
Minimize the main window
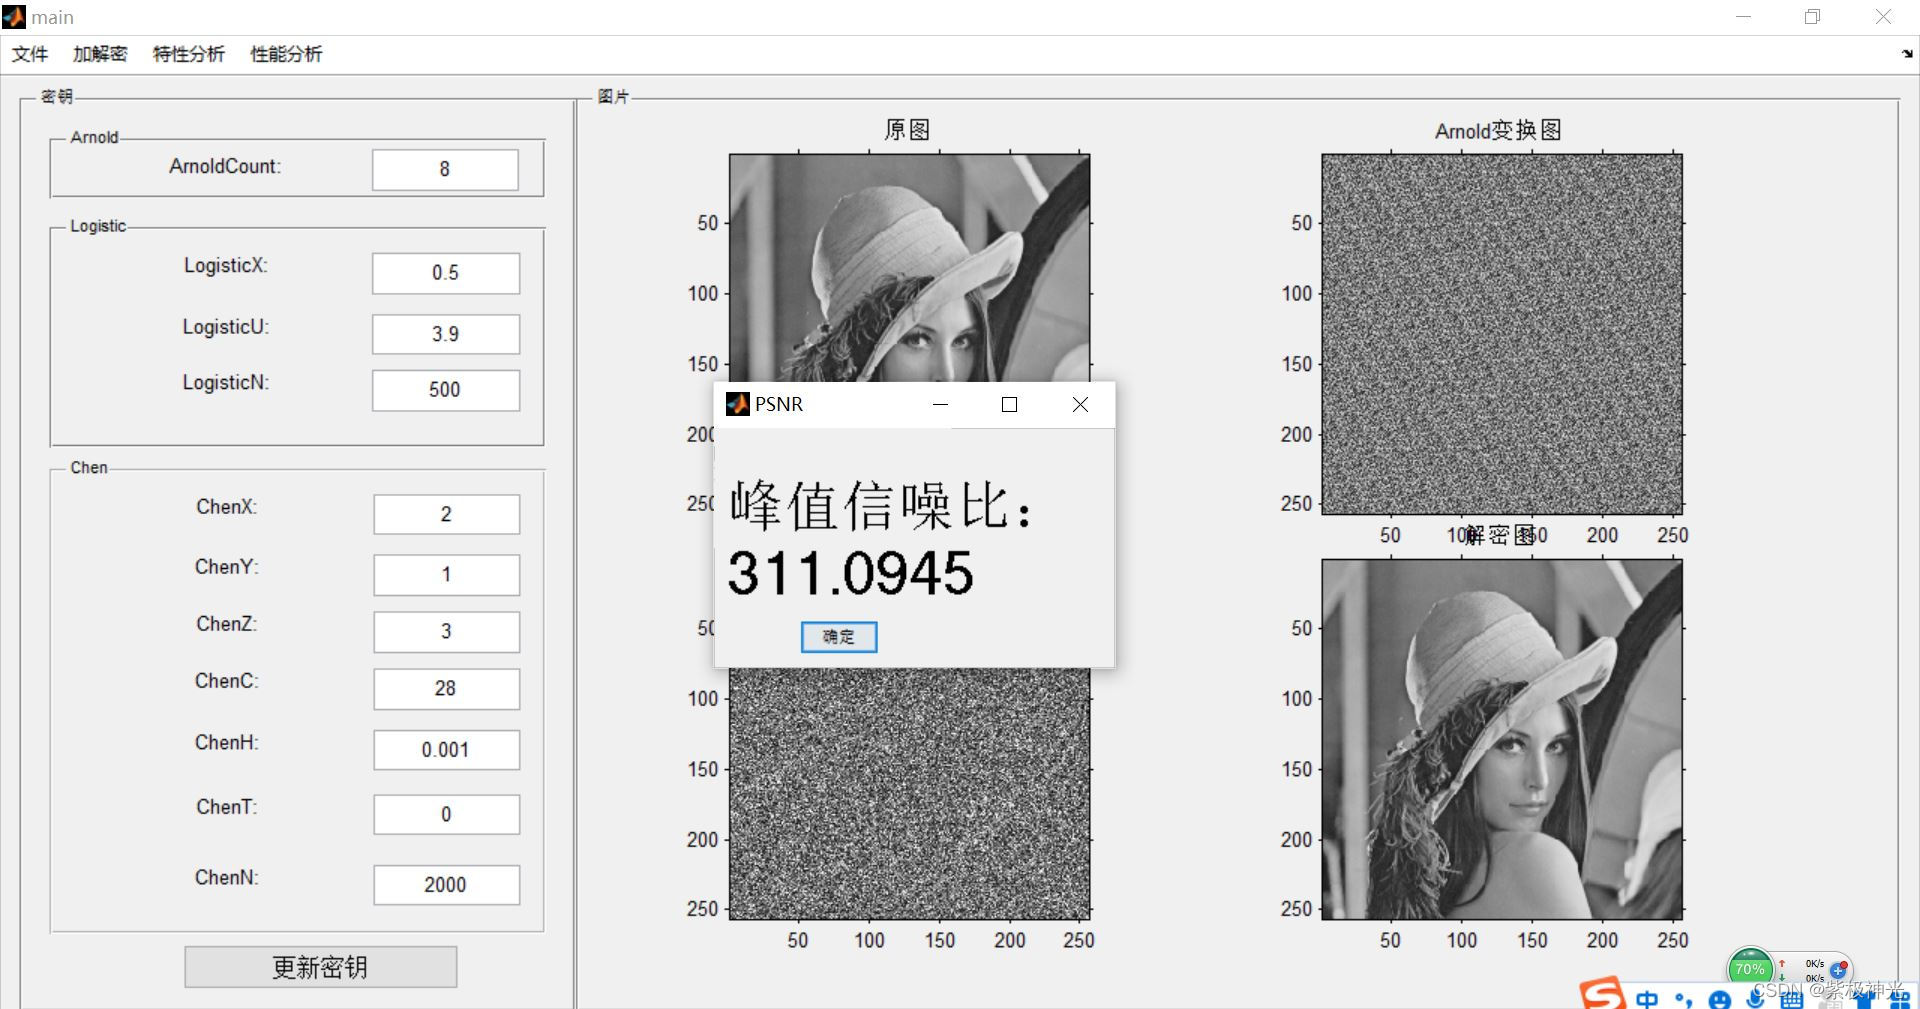(x=1744, y=17)
